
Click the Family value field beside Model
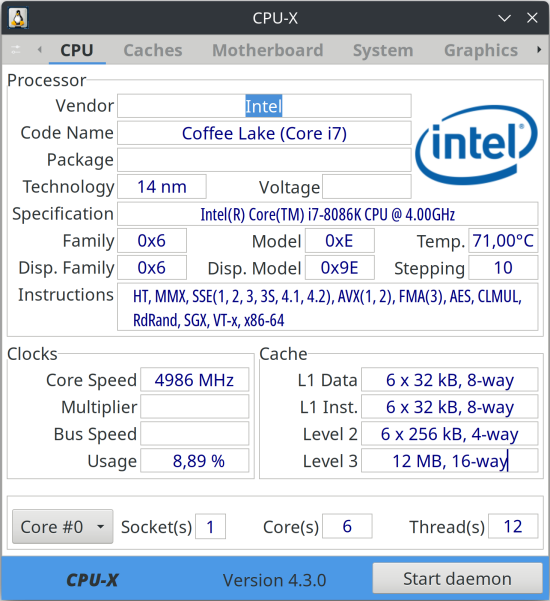pos(152,241)
